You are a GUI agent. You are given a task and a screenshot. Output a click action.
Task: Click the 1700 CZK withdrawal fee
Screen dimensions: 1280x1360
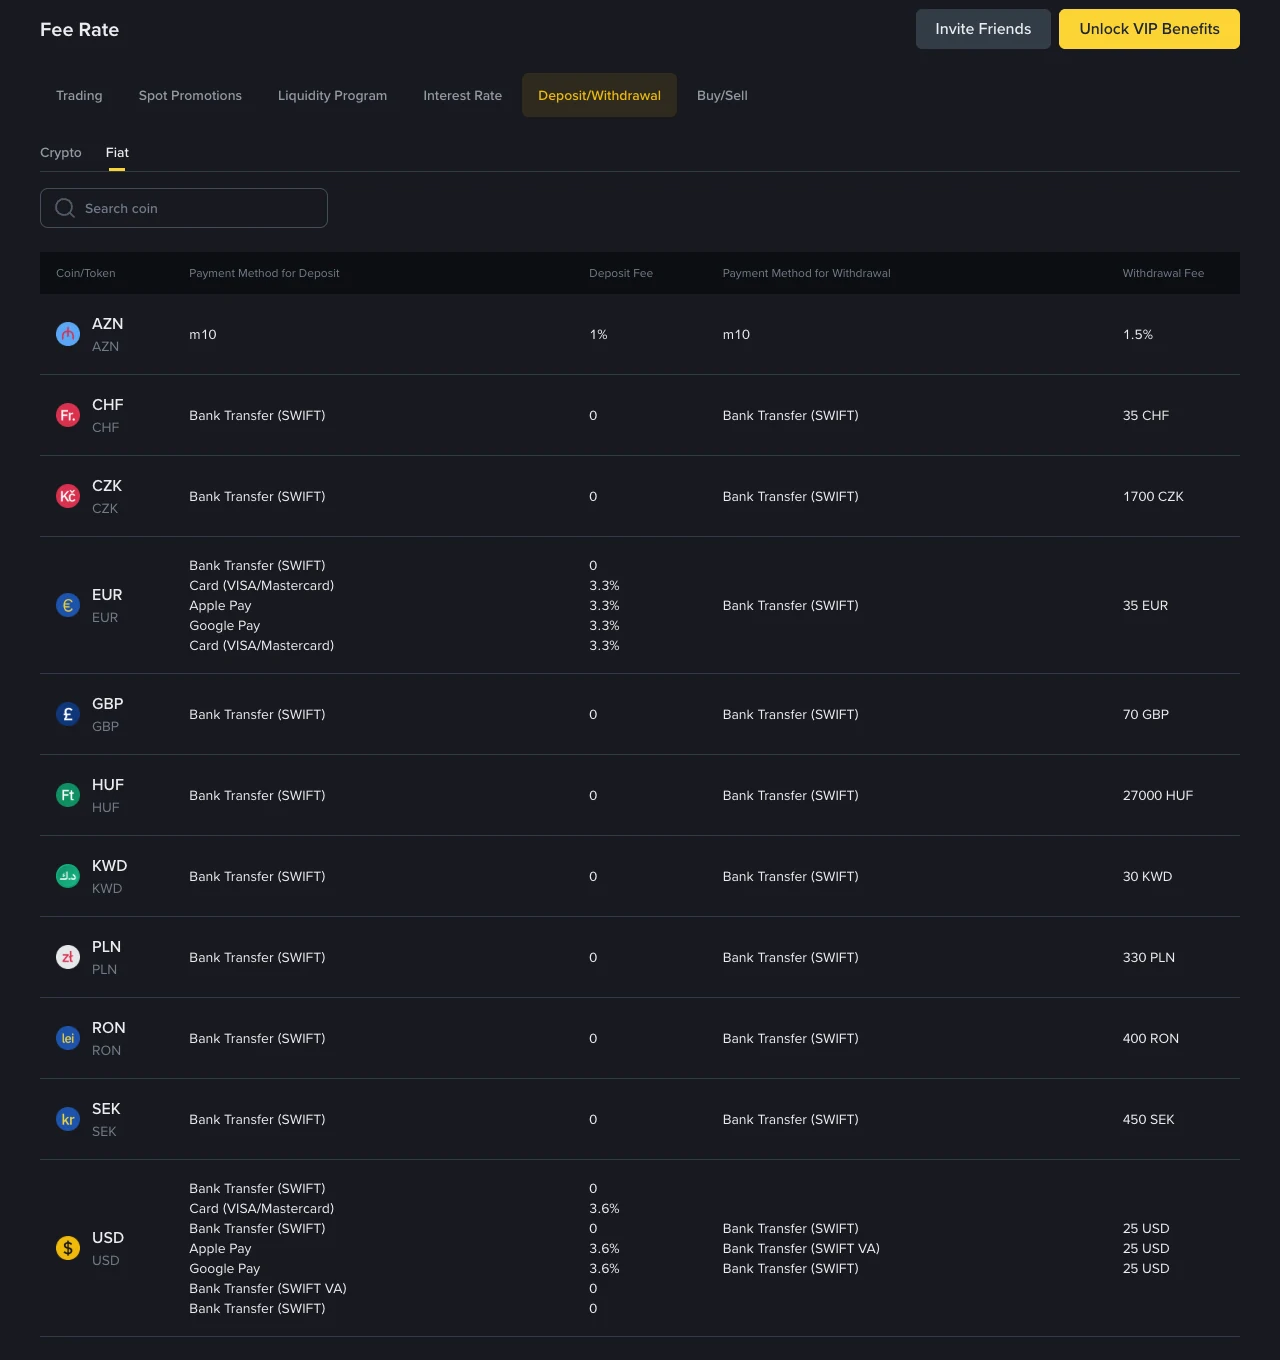[x=1153, y=496]
